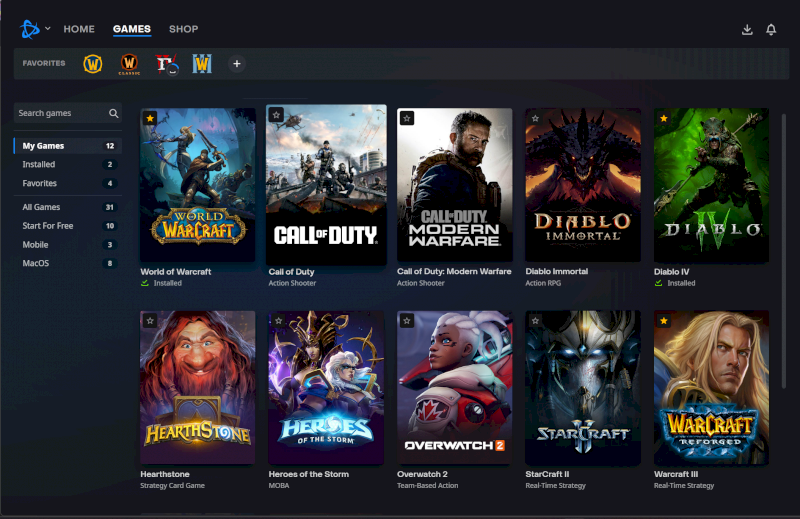Unfavorite World of Warcraft star
This screenshot has height=519, width=800.
150,118
